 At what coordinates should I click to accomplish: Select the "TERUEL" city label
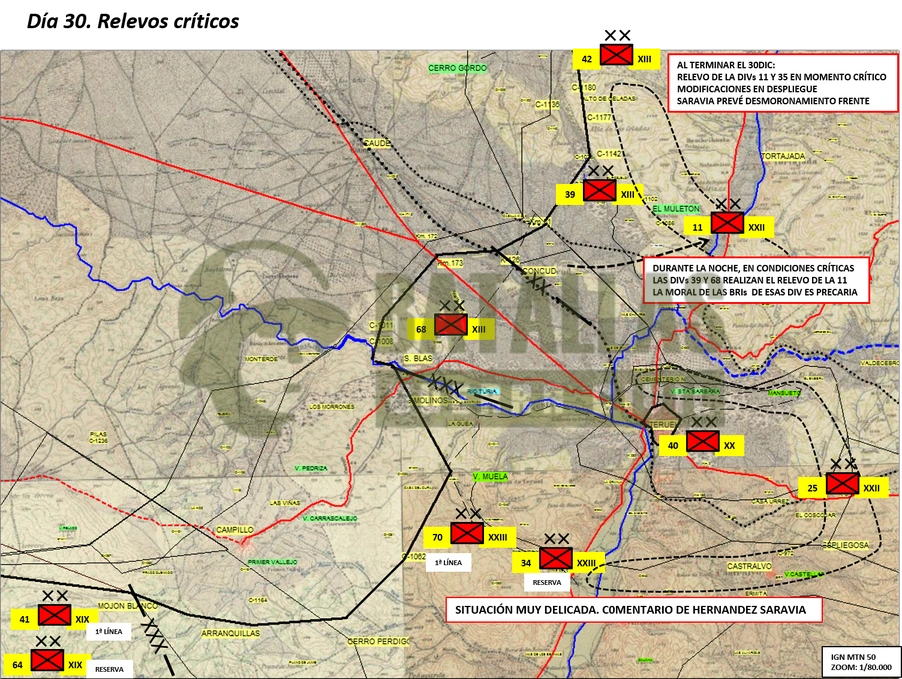[x=664, y=424]
